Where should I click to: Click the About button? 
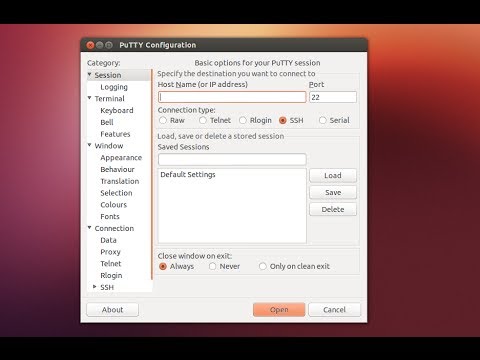[113, 310]
